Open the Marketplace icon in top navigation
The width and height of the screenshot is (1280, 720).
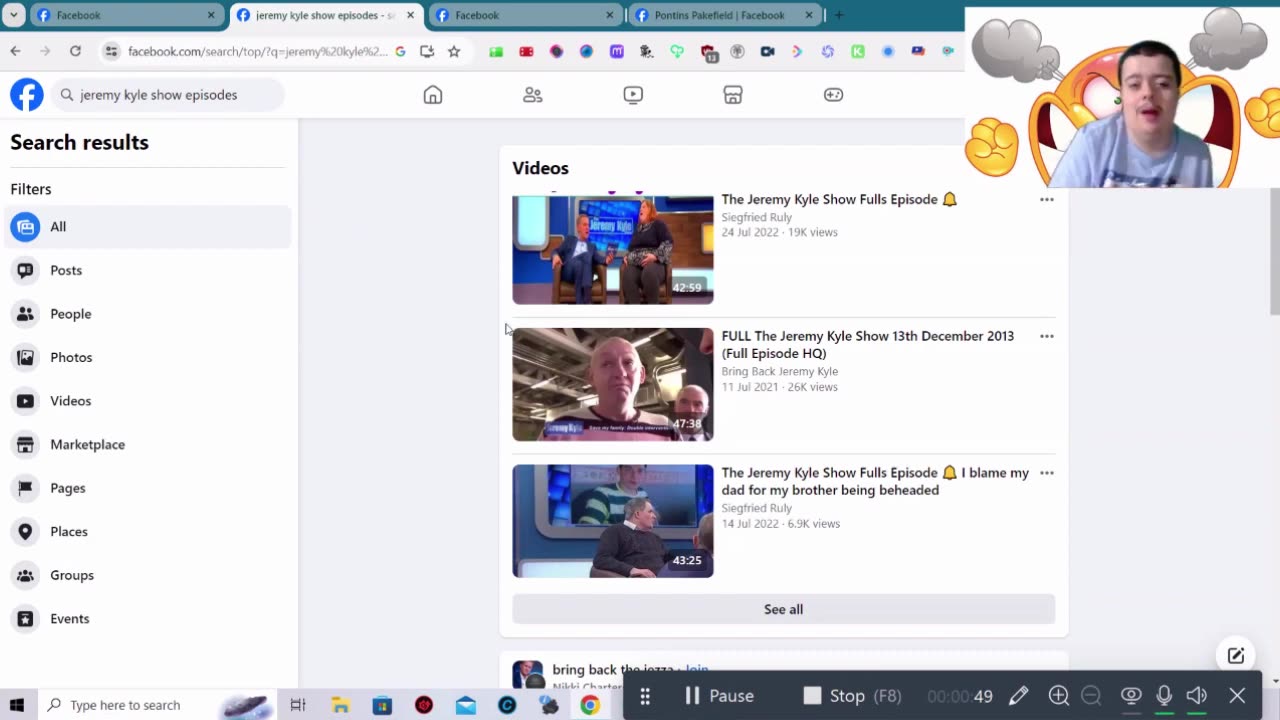pyautogui.click(x=733, y=95)
